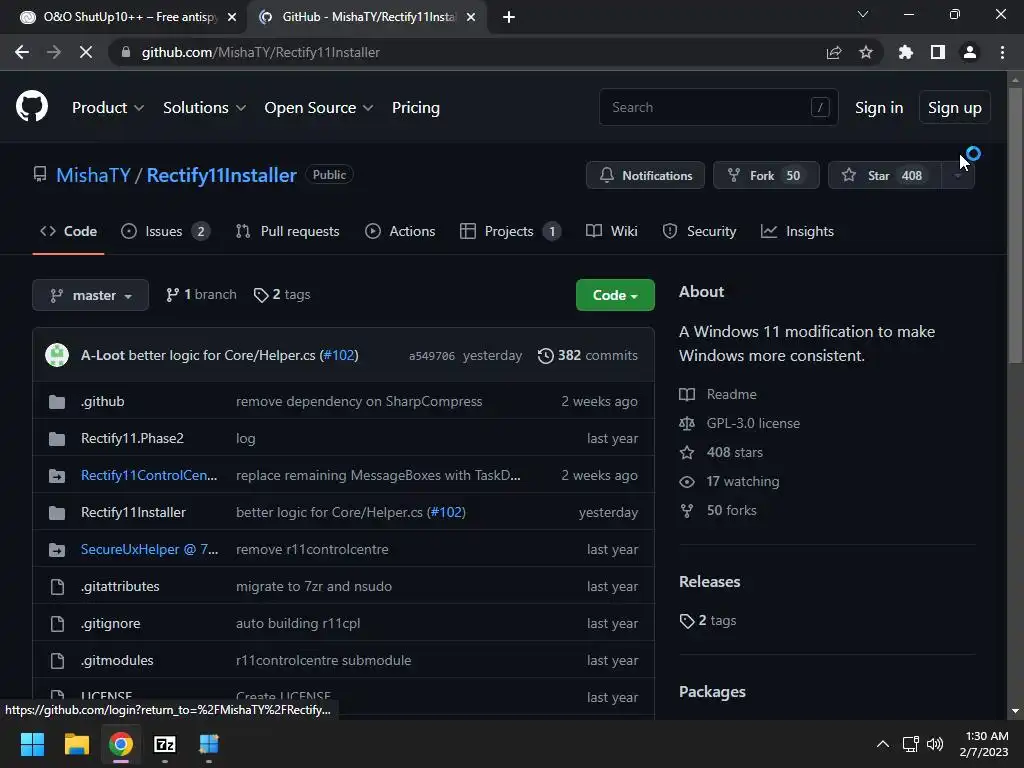Click the Sign in link

[x=879, y=108]
